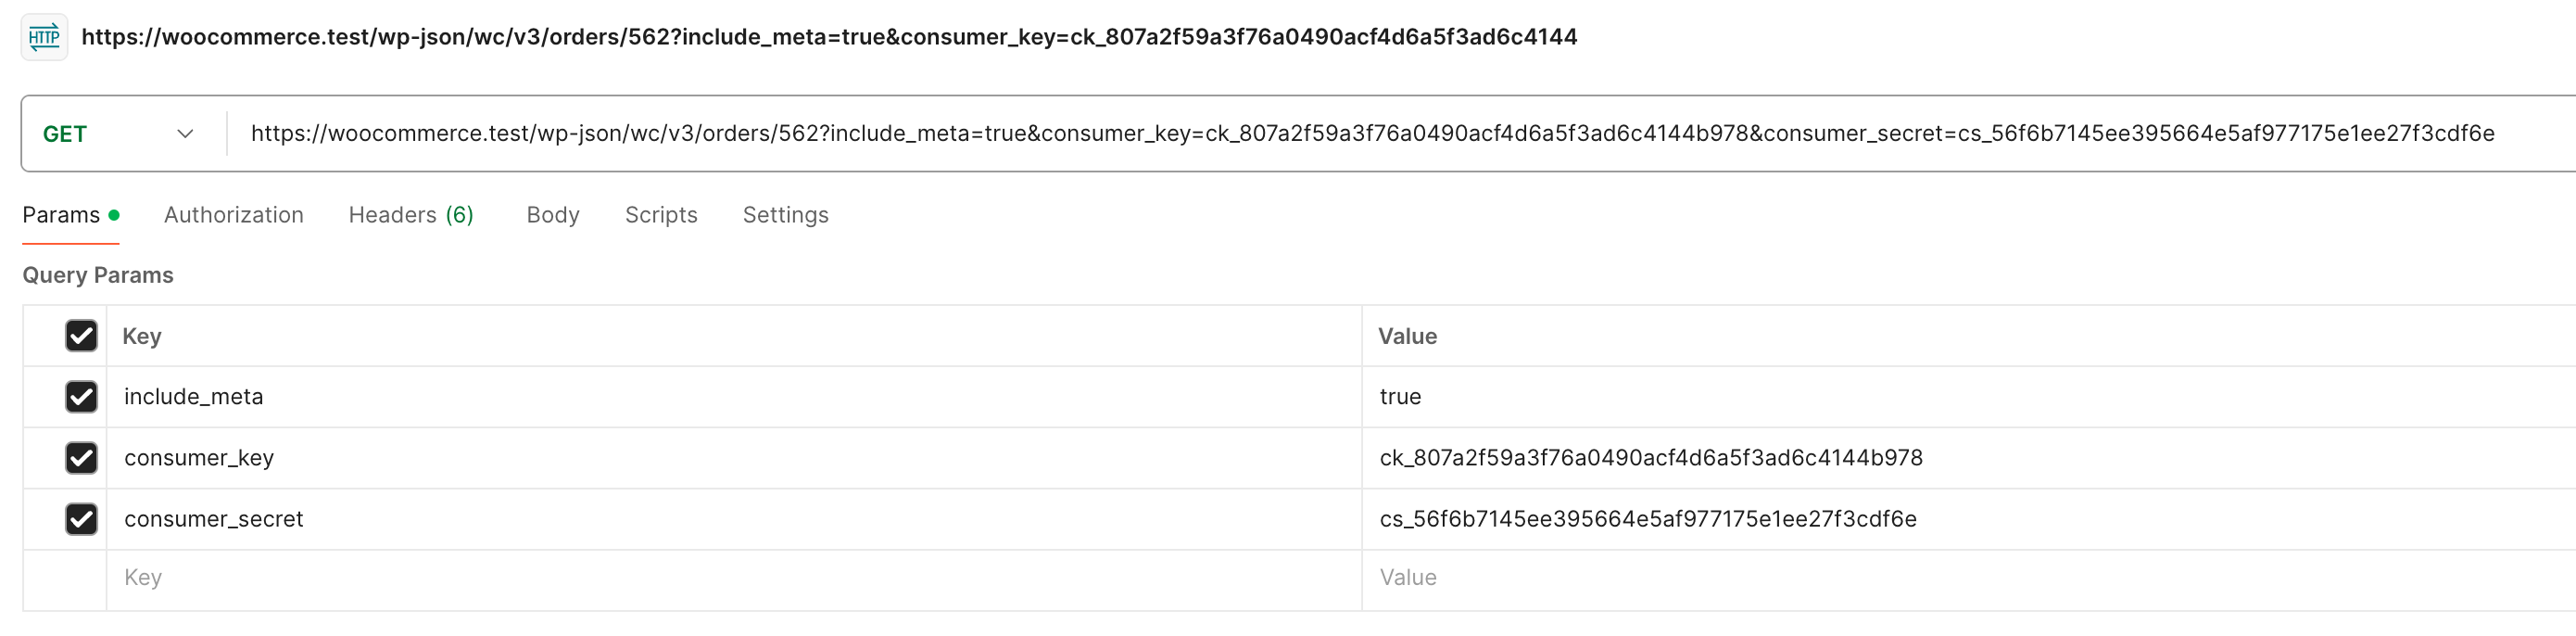Open the Authorization tab
This screenshot has width=2576, height=636.
(x=233, y=215)
